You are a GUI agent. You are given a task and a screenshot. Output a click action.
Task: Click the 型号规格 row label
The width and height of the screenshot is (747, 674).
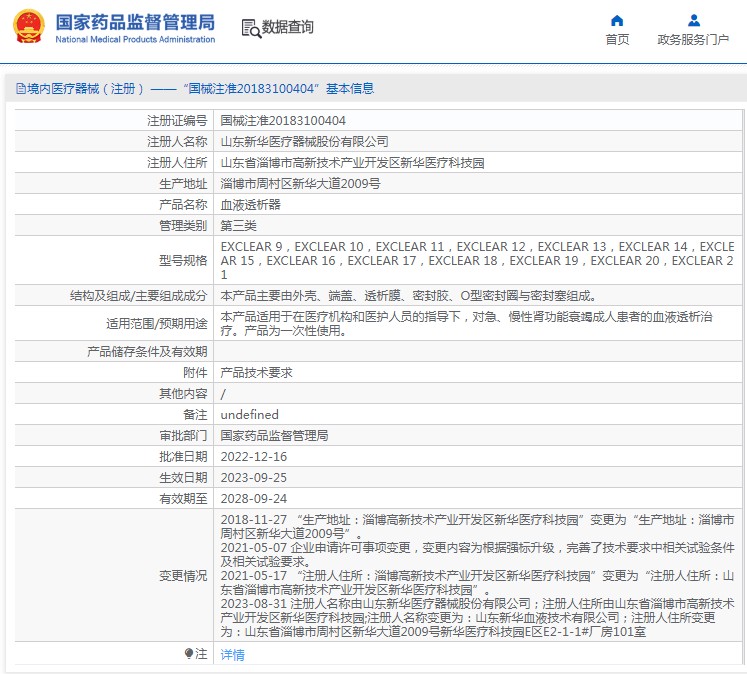click(183, 261)
